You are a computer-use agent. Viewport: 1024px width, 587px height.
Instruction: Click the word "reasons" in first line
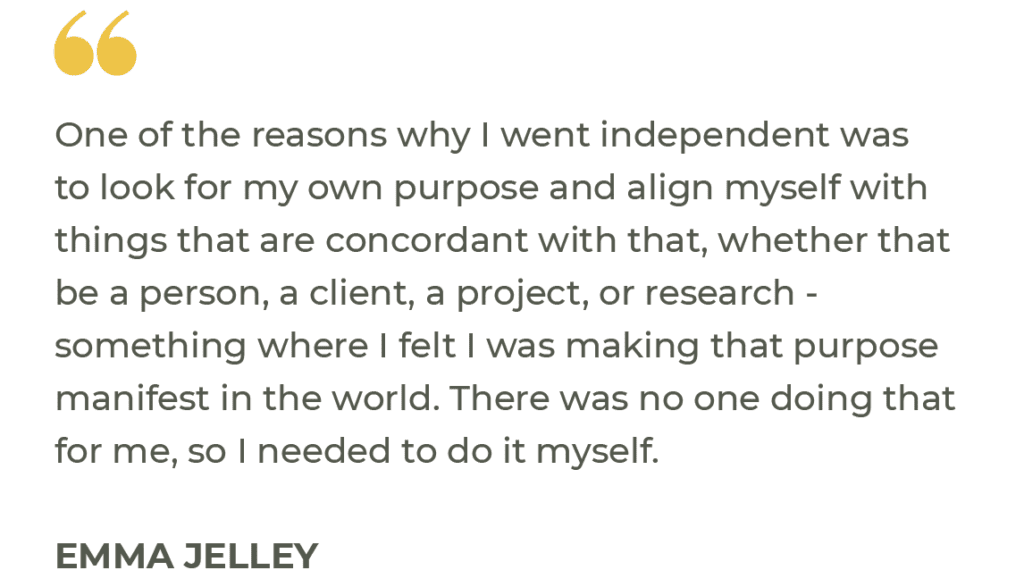click(x=319, y=136)
